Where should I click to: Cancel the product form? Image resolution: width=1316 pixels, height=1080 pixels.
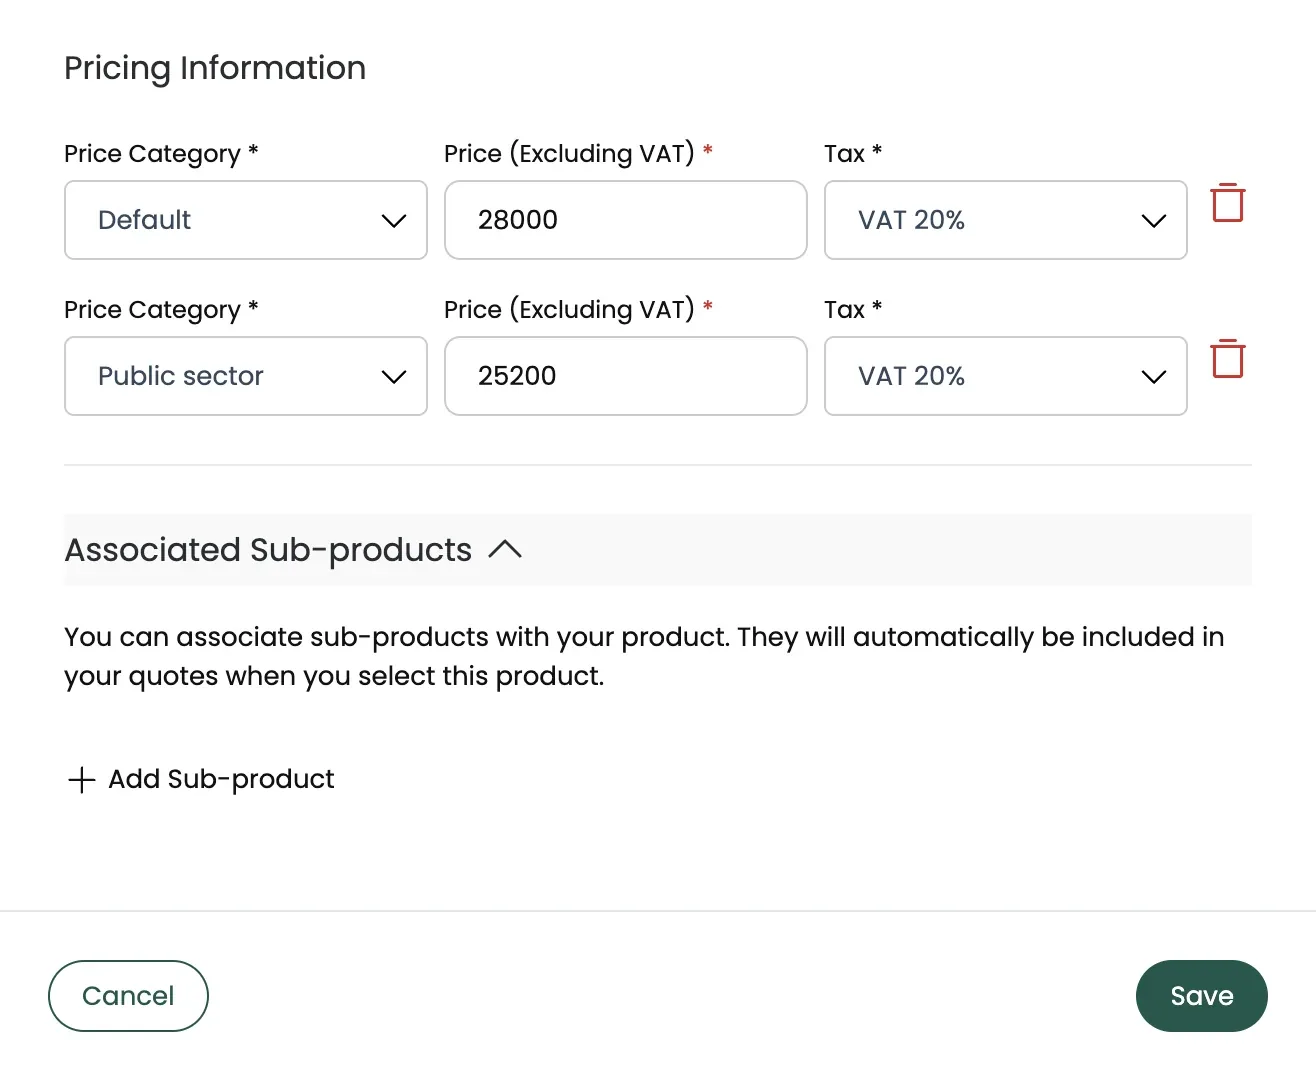(x=128, y=996)
